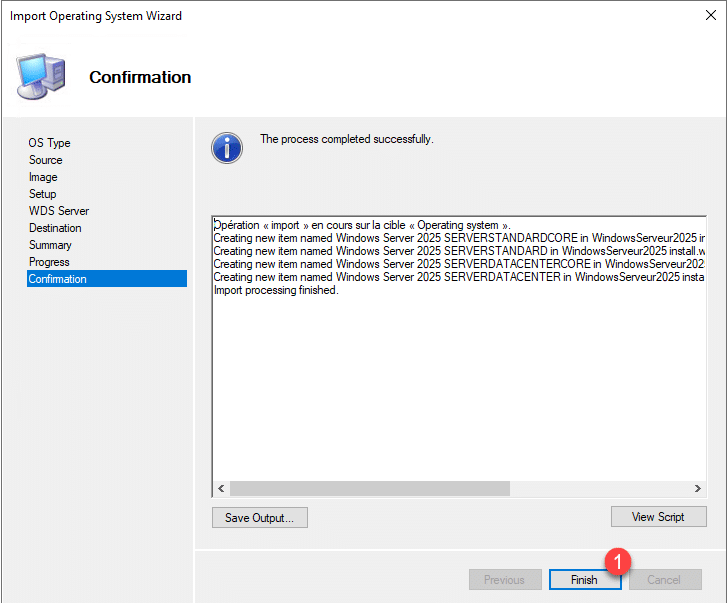727x603 pixels.
Task: Select the highlighted Confirmation step
Action: pos(57,279)
